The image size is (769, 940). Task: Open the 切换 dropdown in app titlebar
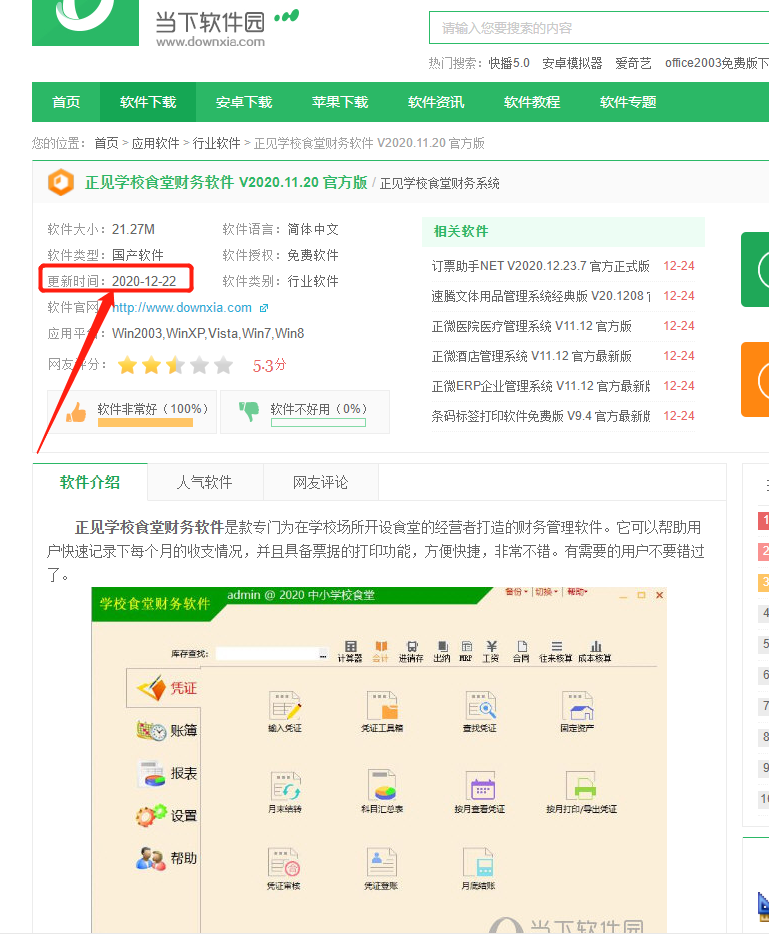pyautogui.click(x=546, y=592)
